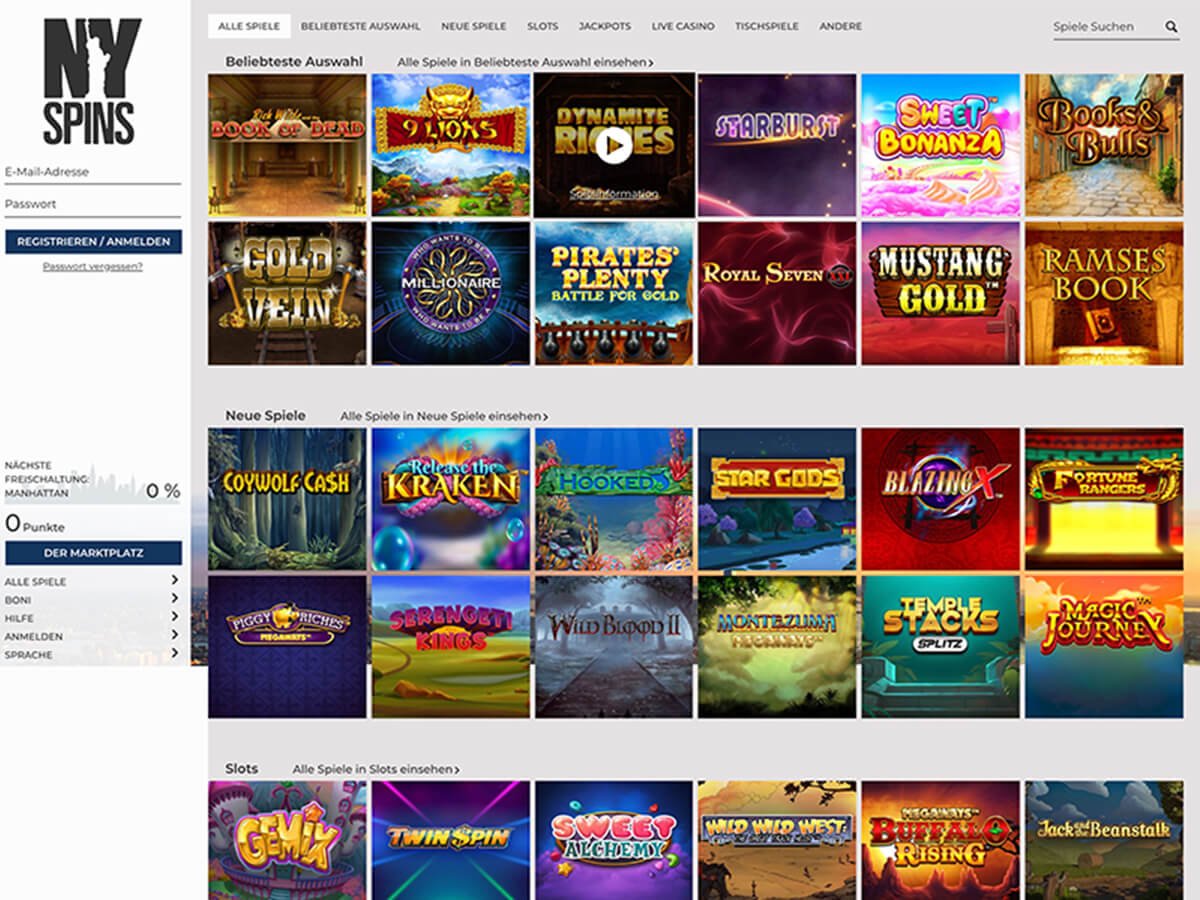Viewport: 1200px width, 900px height.
Task: Open the Tischspiele tab
Action: tap(767, 26)
